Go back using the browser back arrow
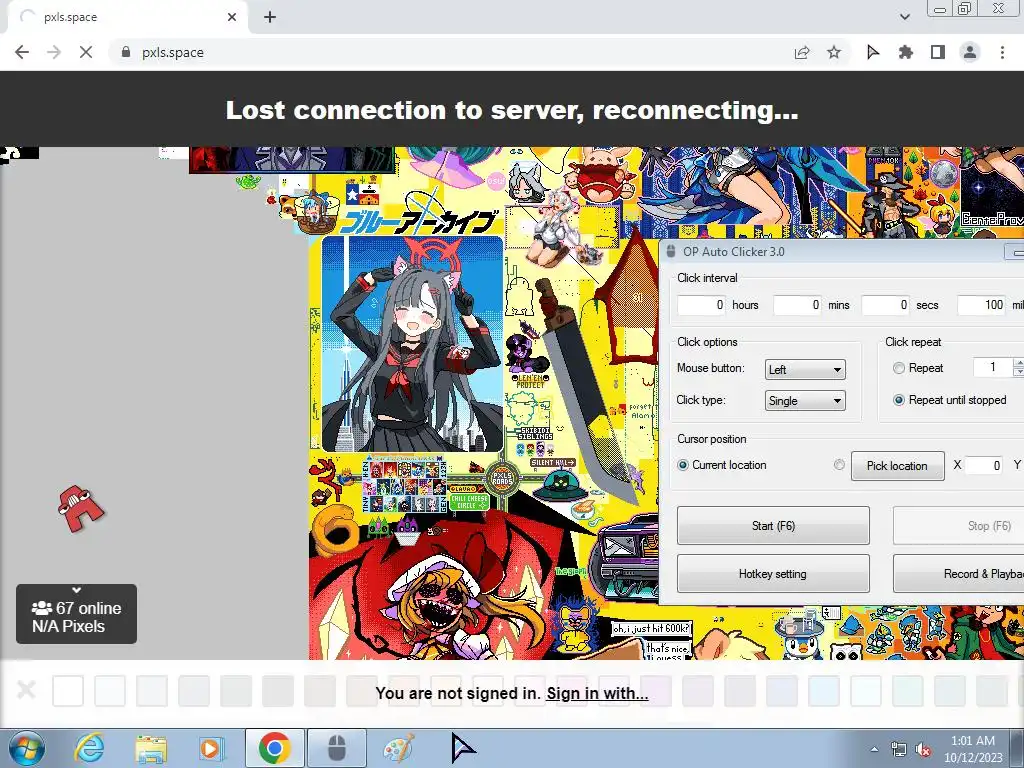1024x768 pixels. [x=22, y=52]
